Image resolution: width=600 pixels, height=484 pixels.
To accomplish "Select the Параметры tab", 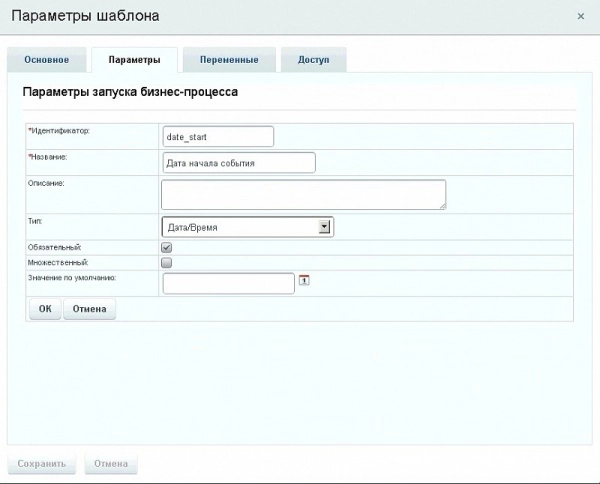I will click(x=134, y=60).
